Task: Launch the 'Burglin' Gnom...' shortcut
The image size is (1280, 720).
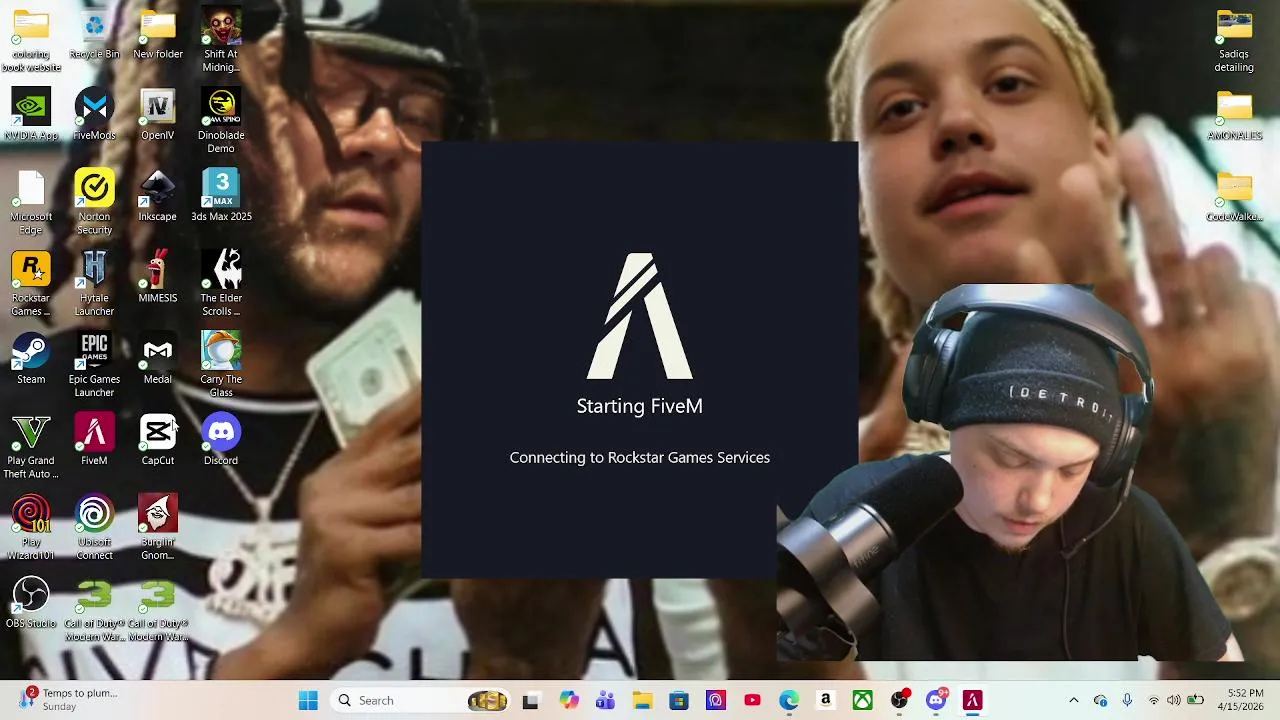Action: pyautogui.click(x=158, y=529)
